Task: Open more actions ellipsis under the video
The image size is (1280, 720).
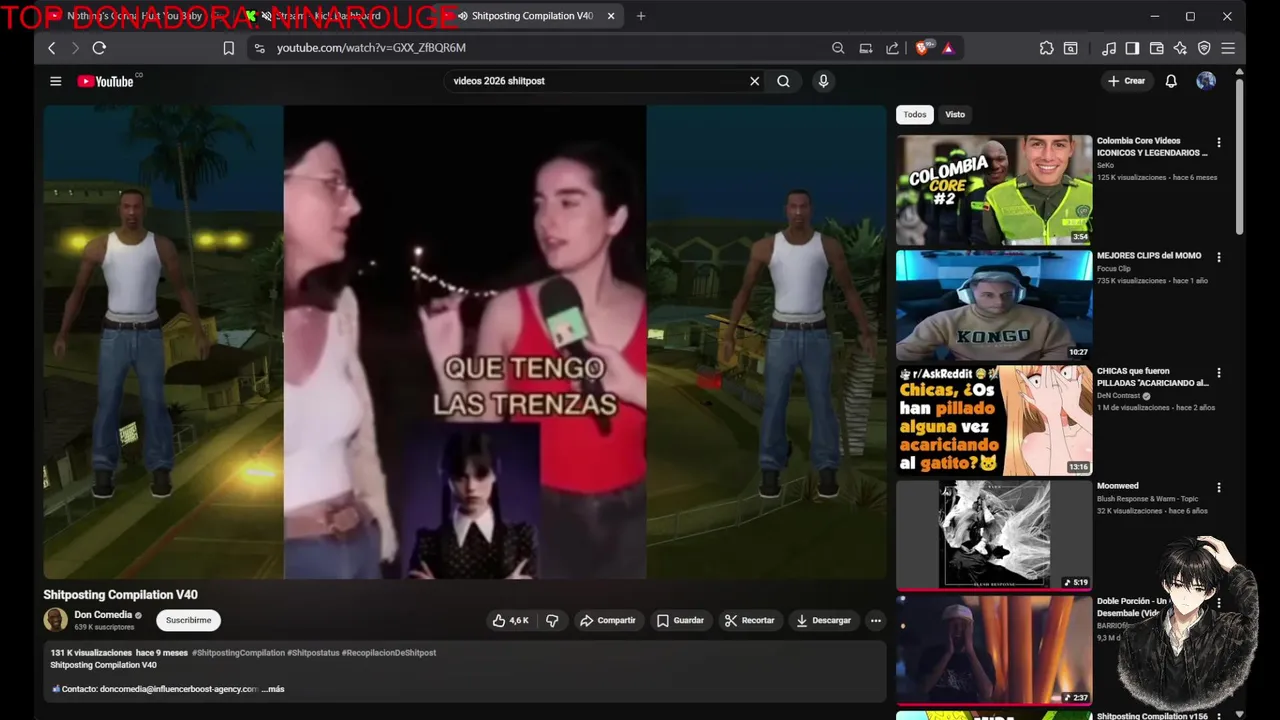Action: click(x=875, y=621)
